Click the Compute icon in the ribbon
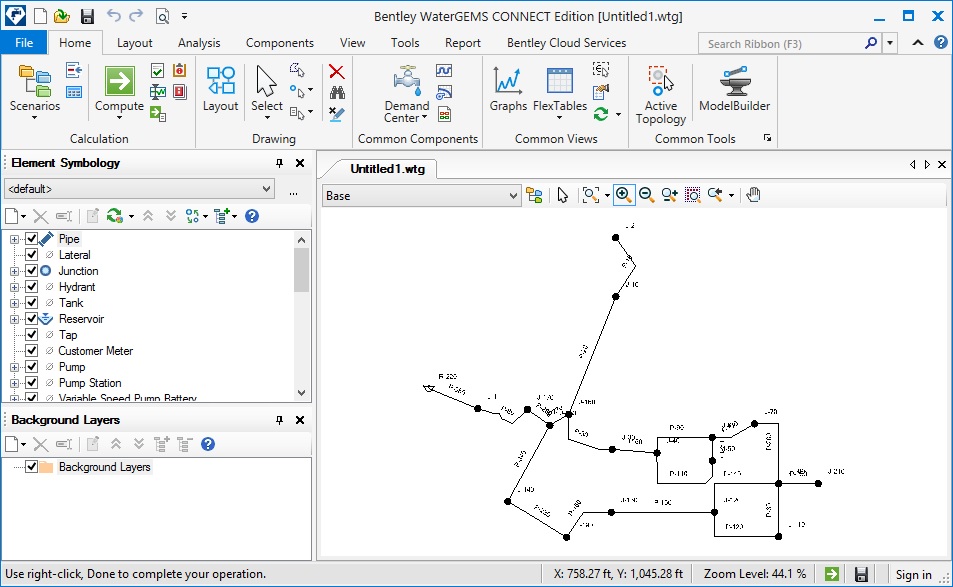This screenshot has width=953, height=587. pos(119,82)
